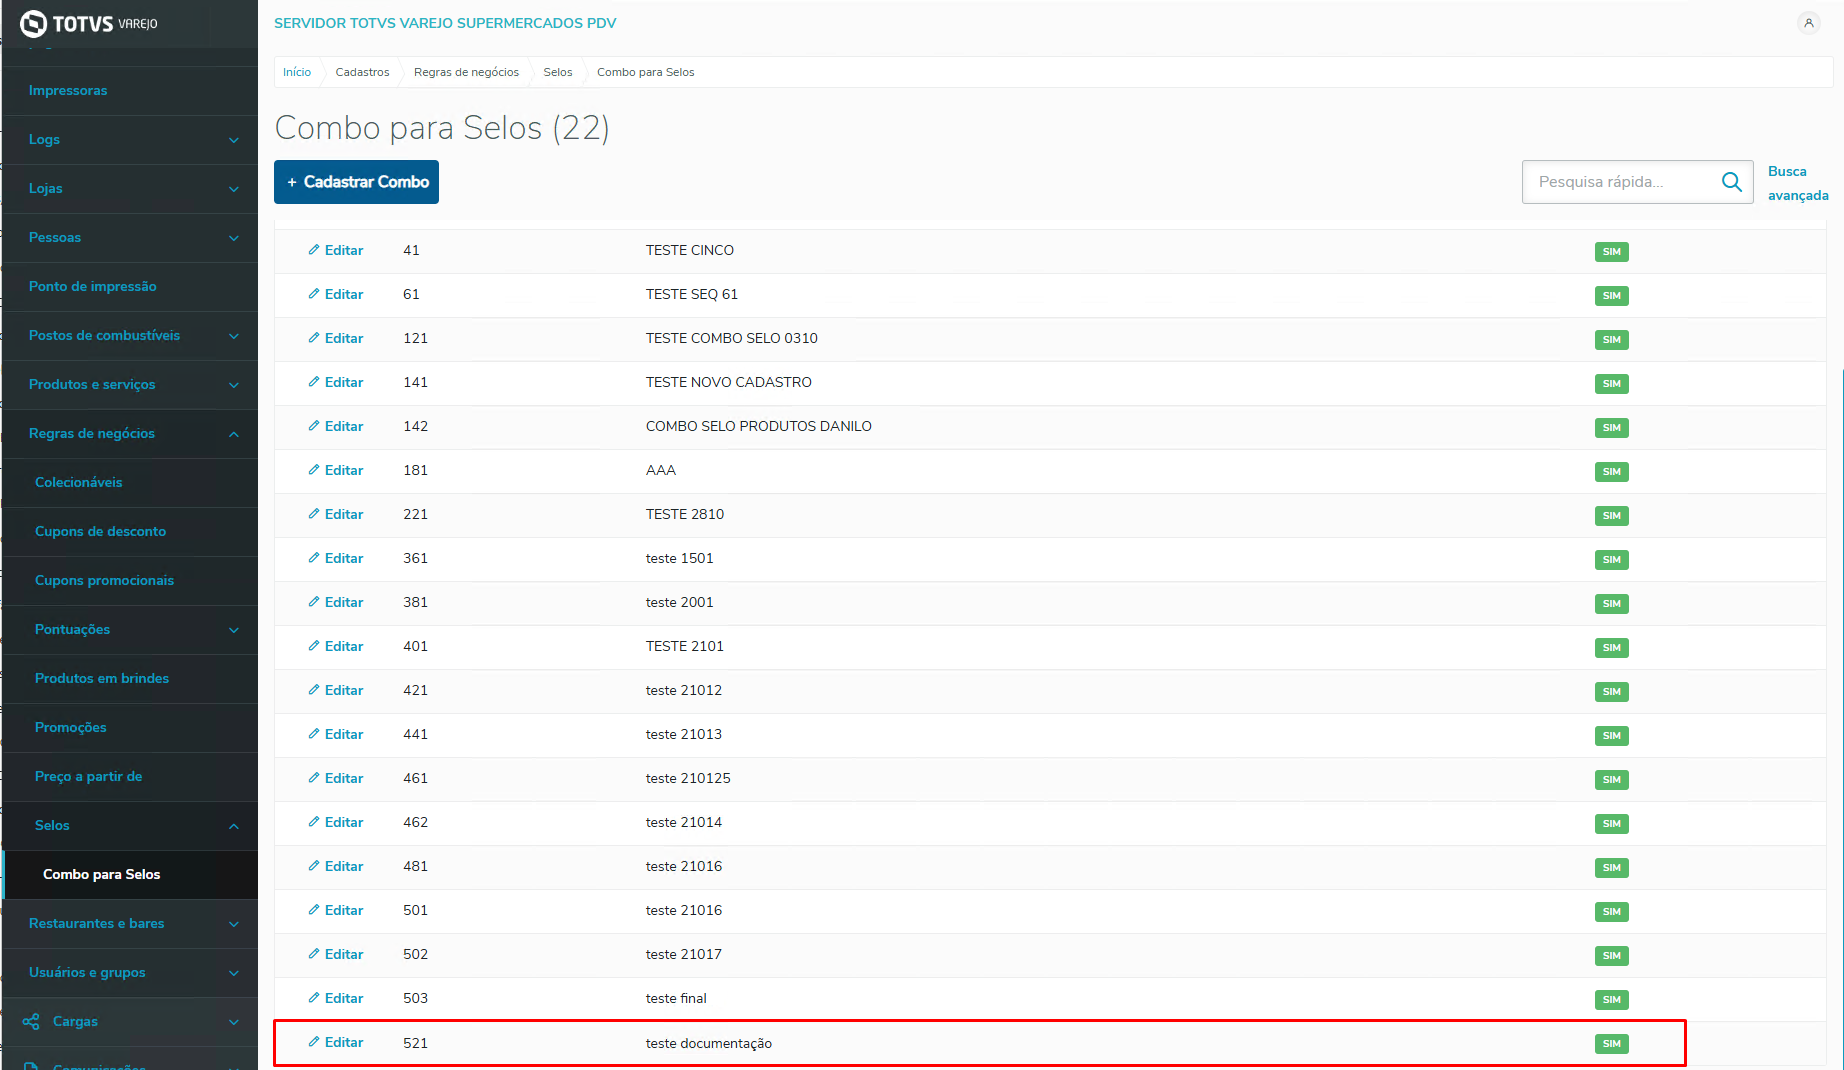Click the pencil icon for combo 121
Image resolution: width=1844 pixels, height=1070 pixels.
[x=314, y=338]
